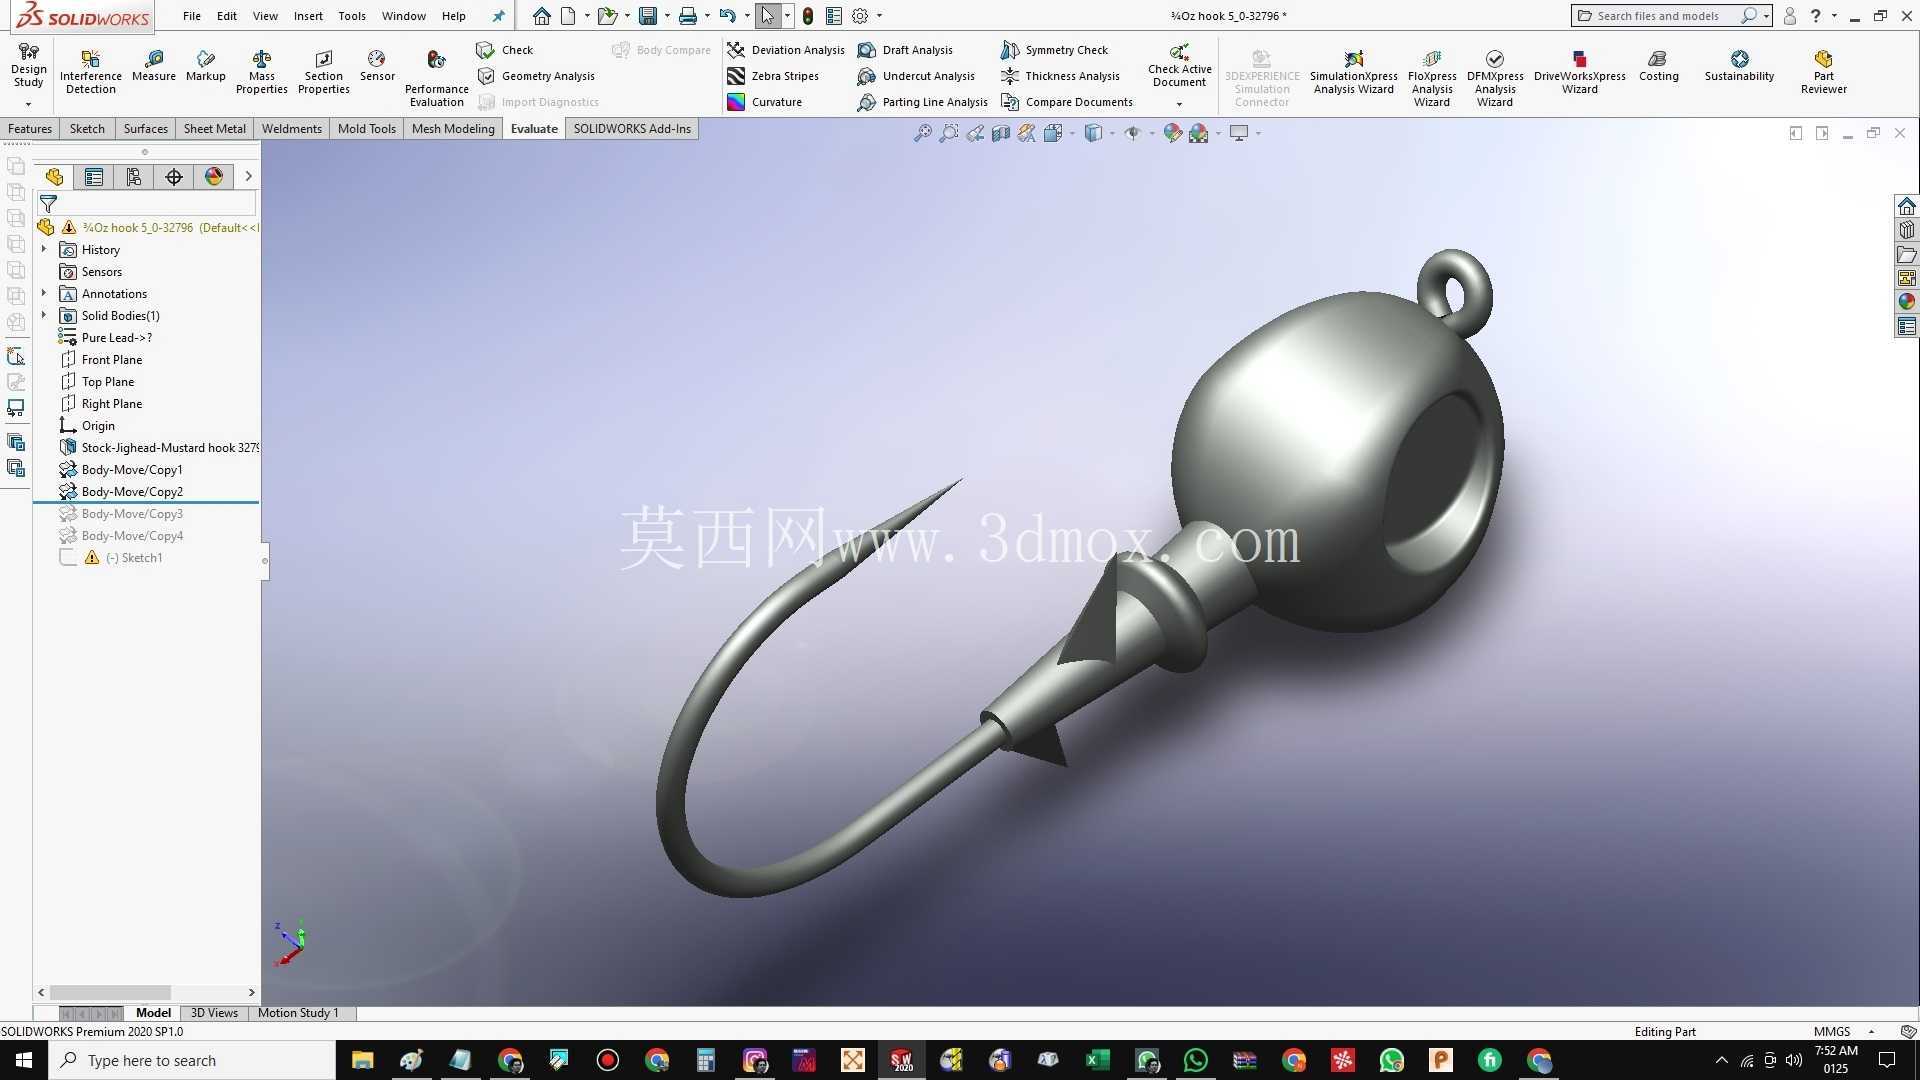Image resolution: width=1920 pixels, height=1080 pixels.
Task: Open Mass Properties
Action: coord(261,72)
